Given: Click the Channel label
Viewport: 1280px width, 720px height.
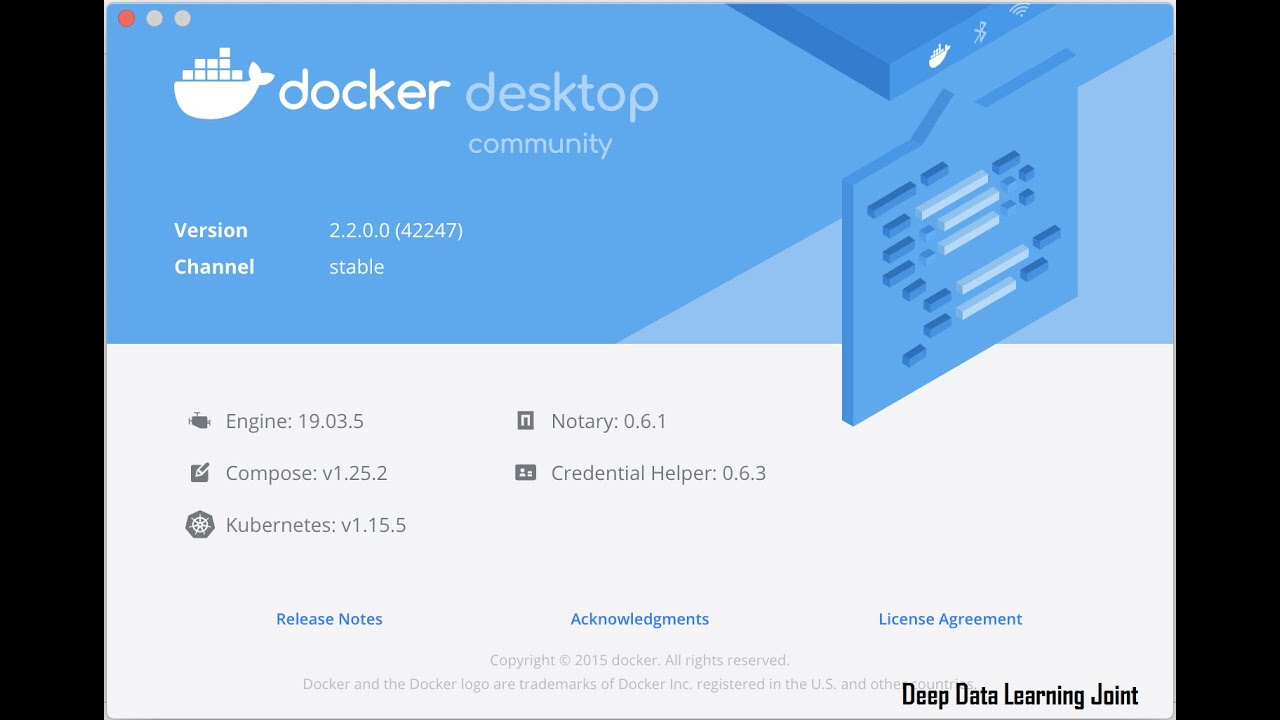Looking at the screenshot, I should click(214, 267).
